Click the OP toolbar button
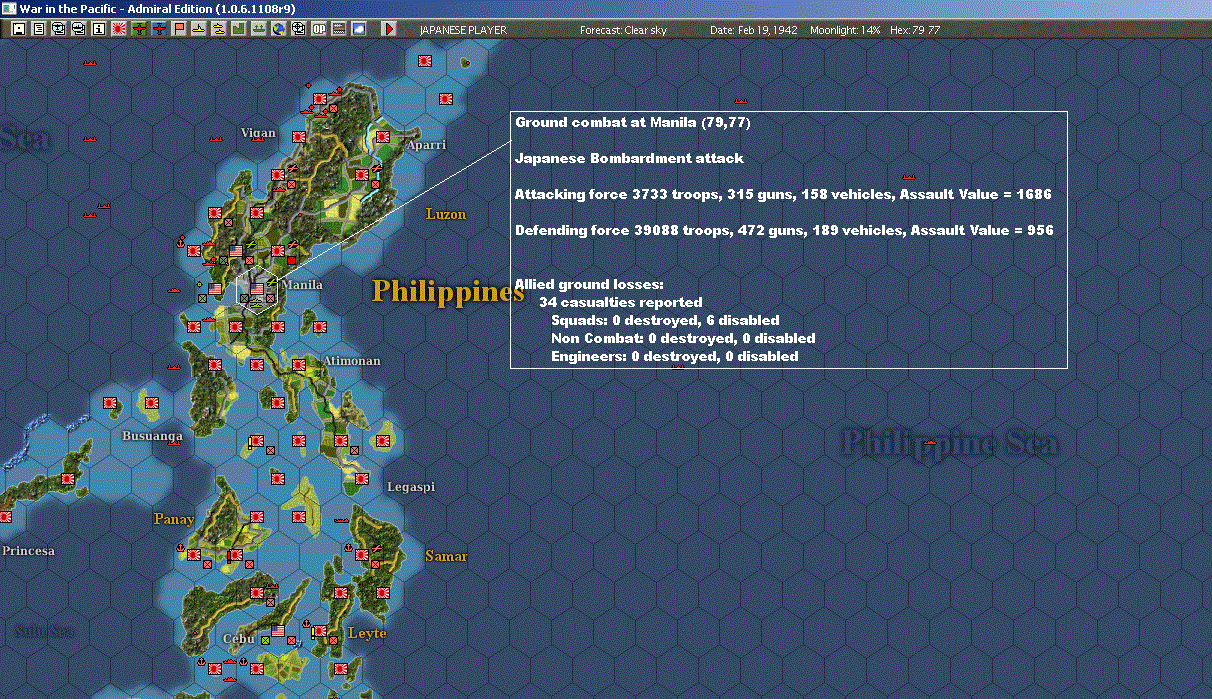1212x699 pixels. coord(319,29)
